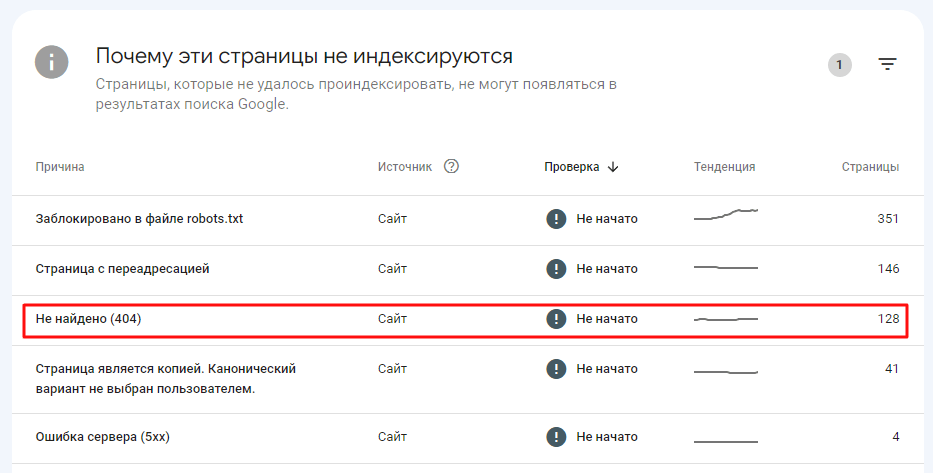Click the trend sparkline in переадресацией row
Screen dimensions: 933x473
click(726, 268)
